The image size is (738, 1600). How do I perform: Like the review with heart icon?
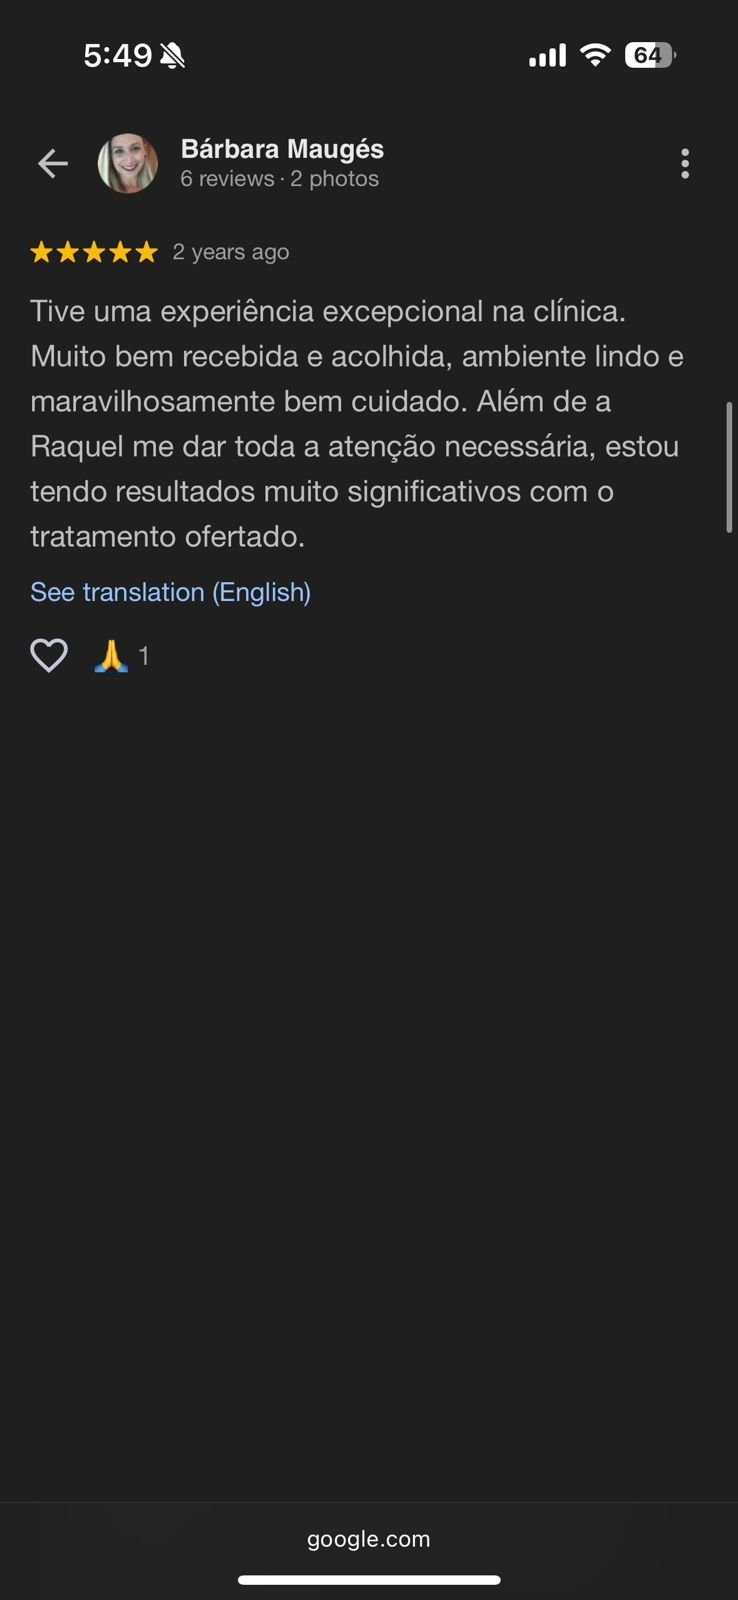[x=49, y=655]
